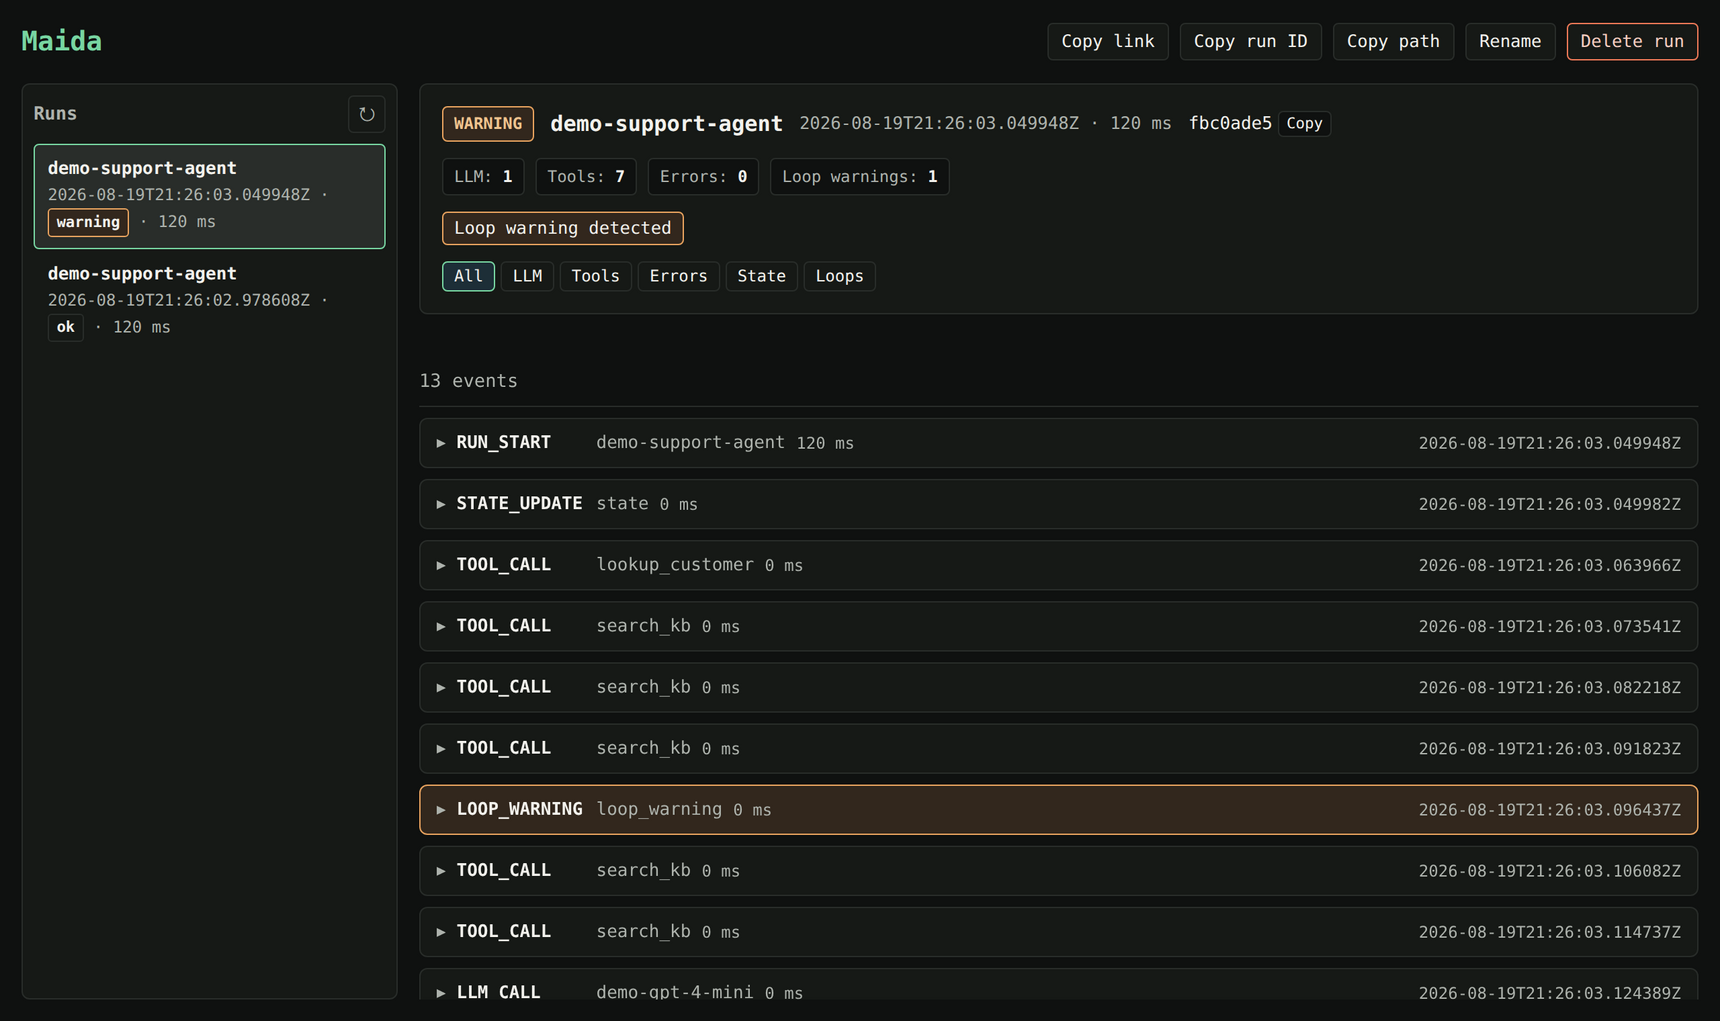Delete the current run
The width and height of the screenshot is (1720, 1021).
tap(1631, 41)
